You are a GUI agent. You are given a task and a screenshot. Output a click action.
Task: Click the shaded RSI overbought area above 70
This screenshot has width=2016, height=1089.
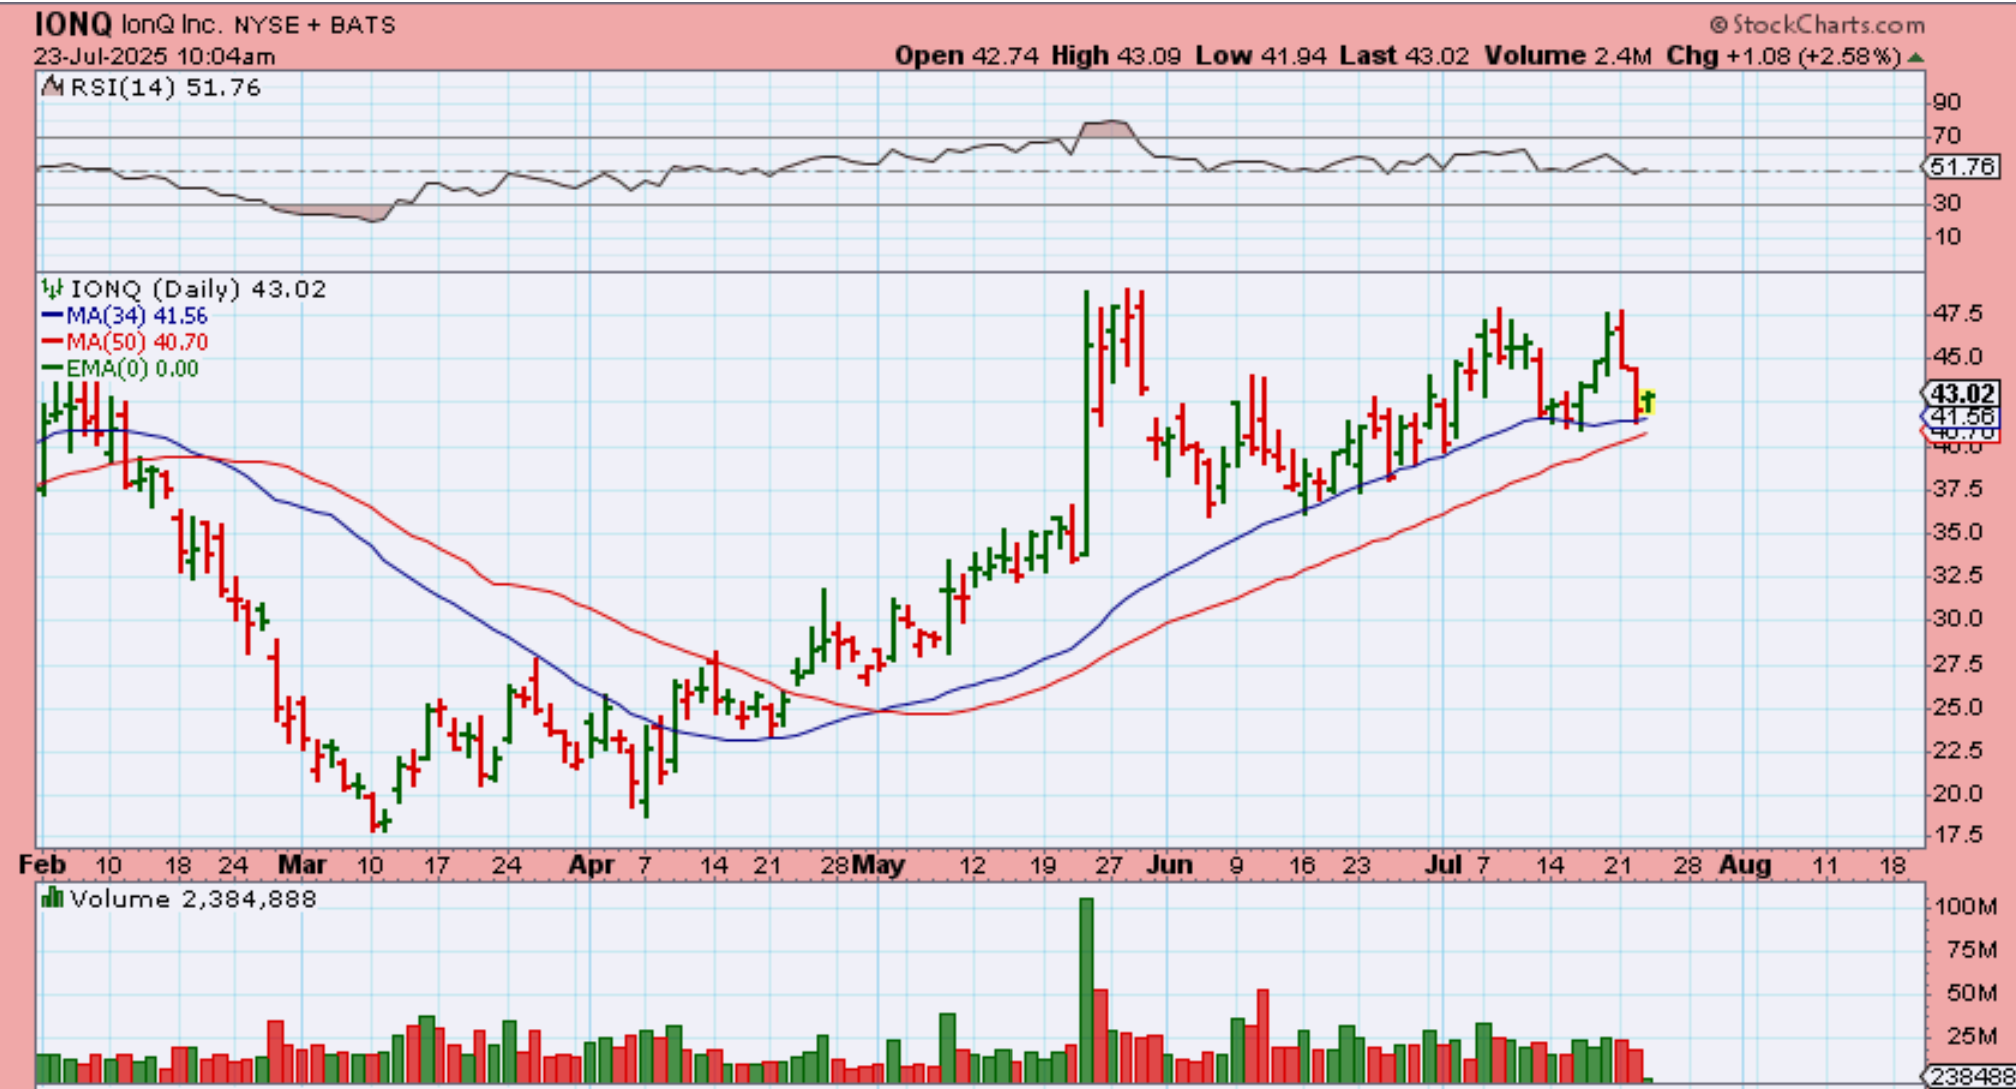point(1105,128)
